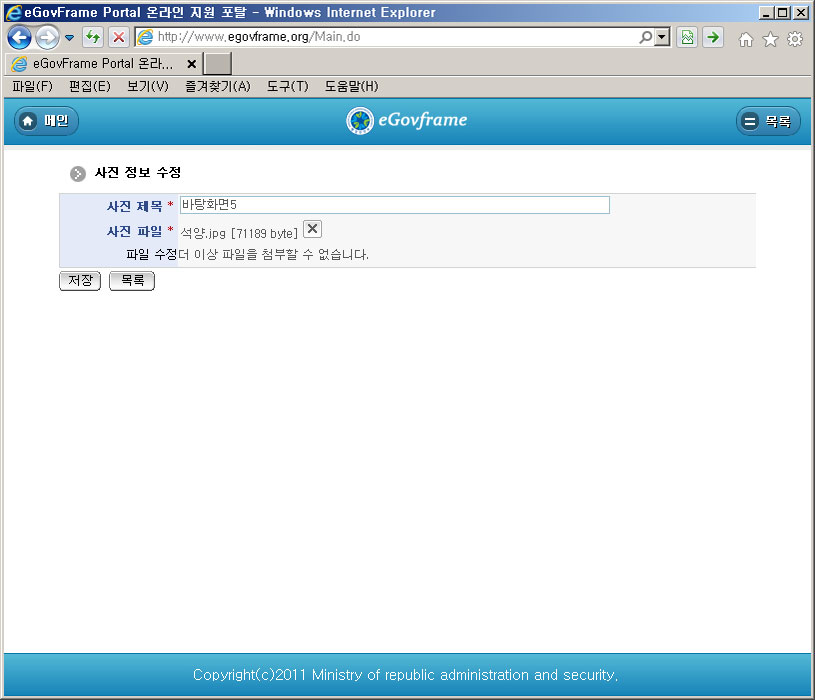
Task: Expand the address bar dropdown arrow
Action: tap(662, 38)
